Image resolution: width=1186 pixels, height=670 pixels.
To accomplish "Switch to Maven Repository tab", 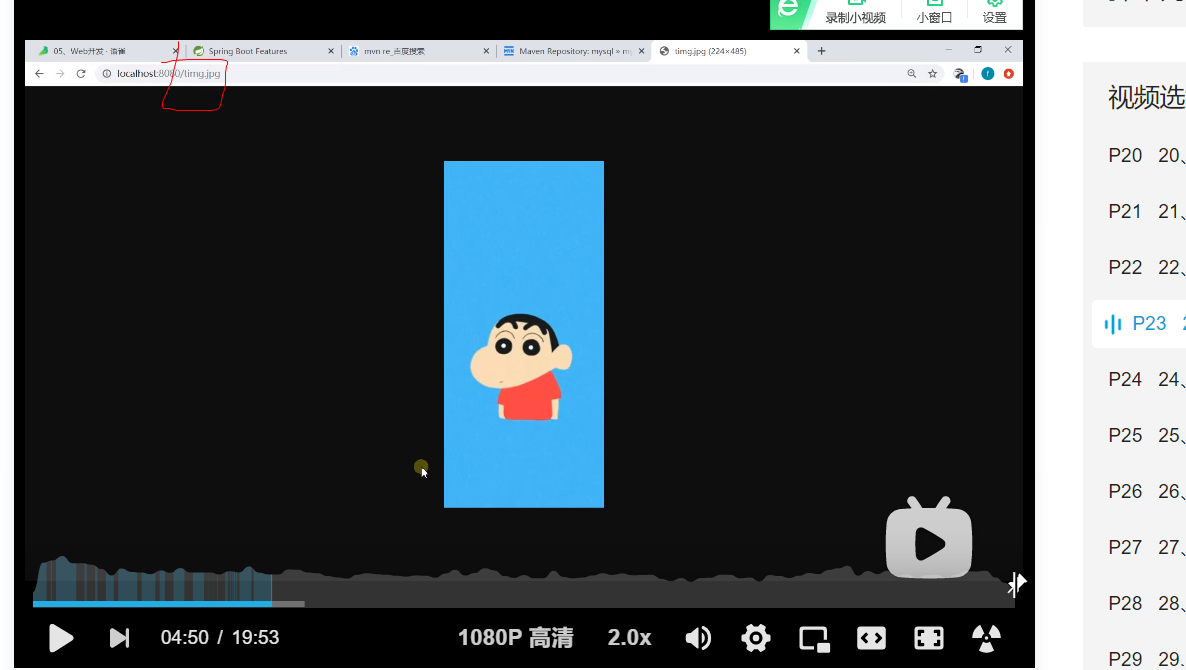I will (x=575, y=51).
